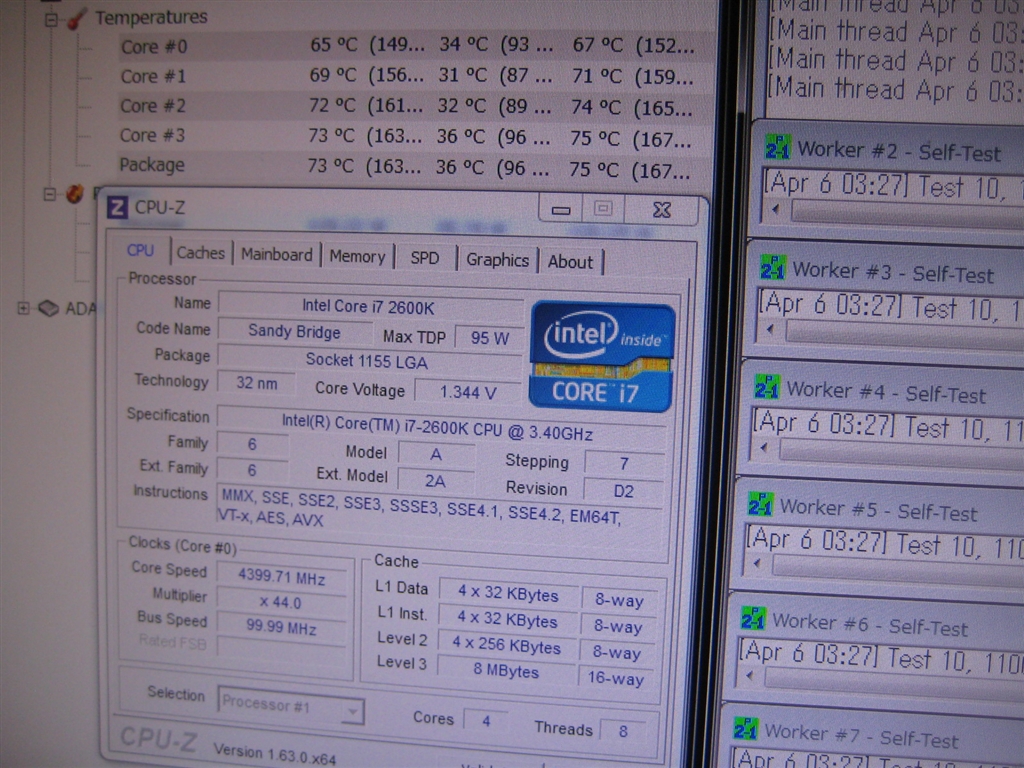Click the CPU-Z title bar logo icon
The image size is (1024, 768).
117,208
